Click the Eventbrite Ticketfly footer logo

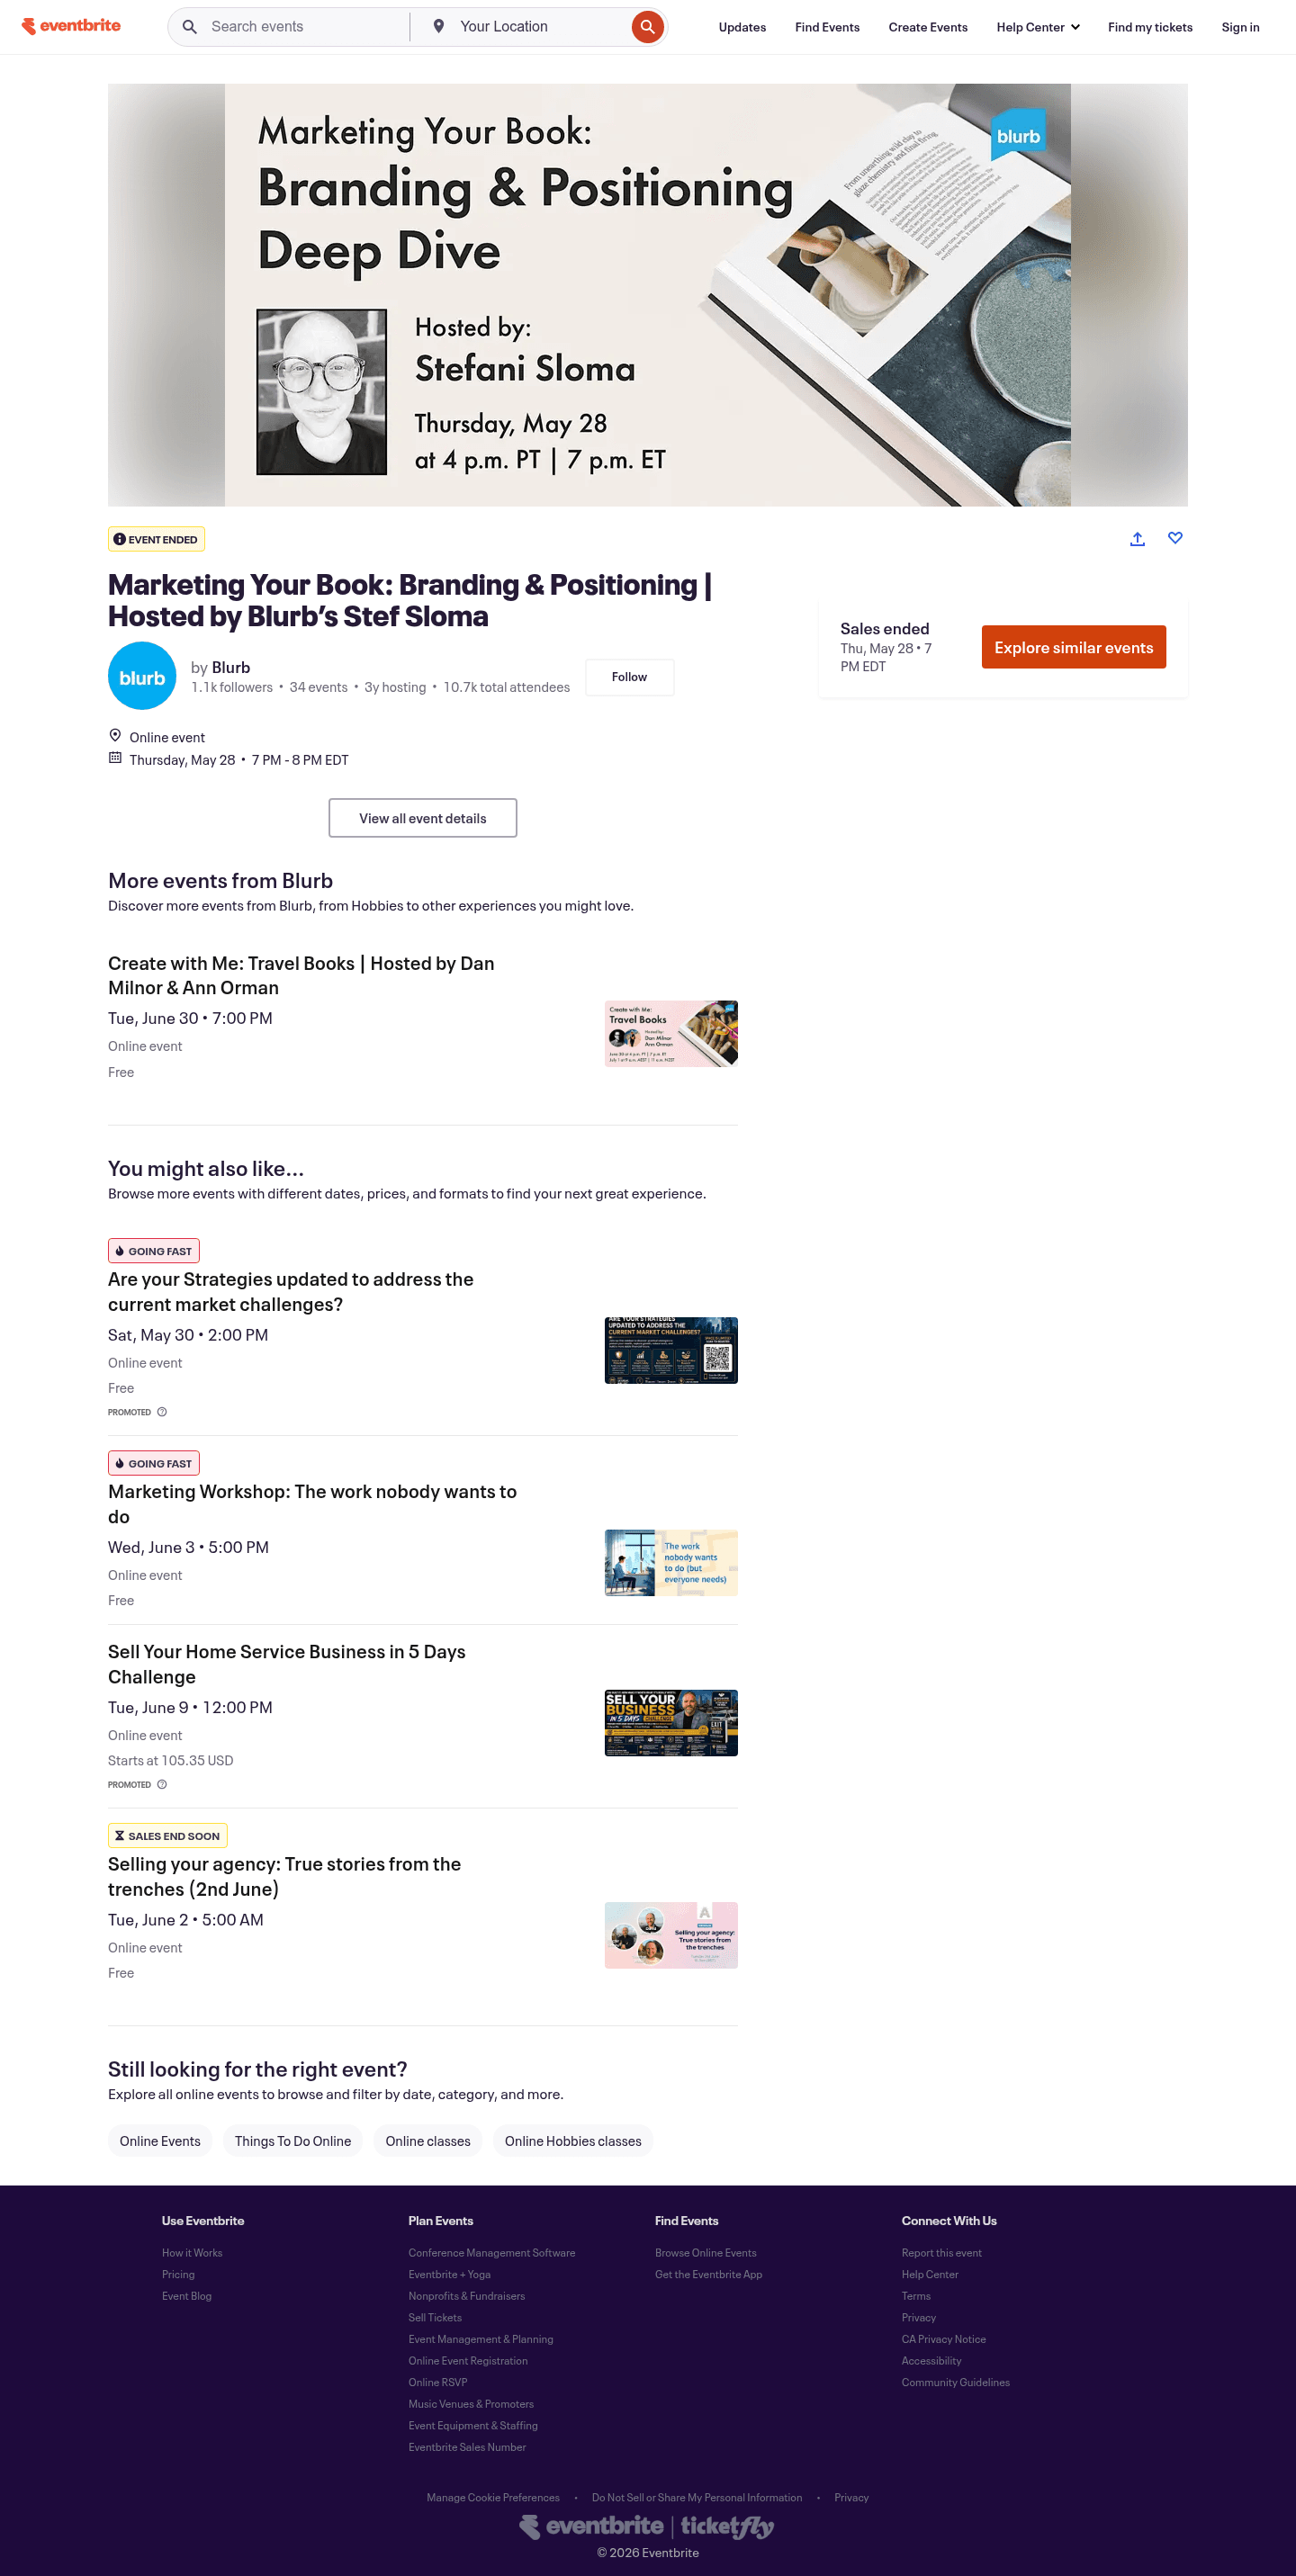coord(647,2526)
